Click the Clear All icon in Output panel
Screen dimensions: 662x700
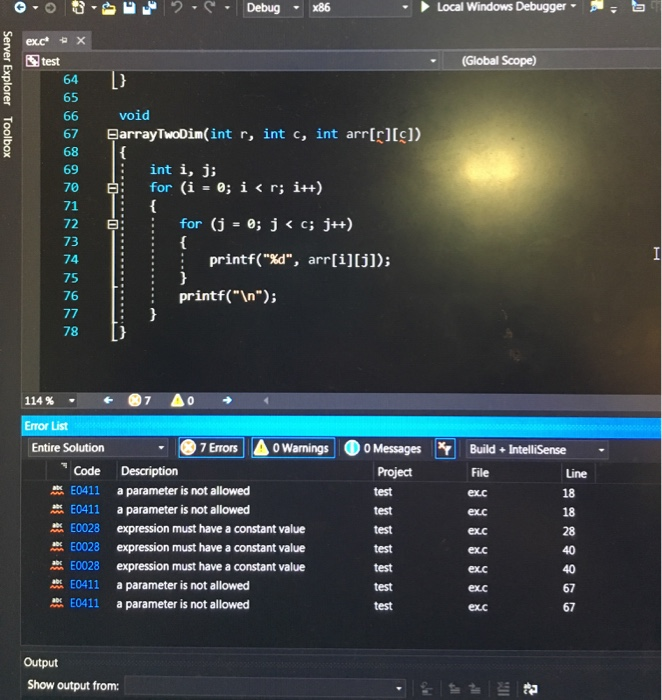[503, 688]
